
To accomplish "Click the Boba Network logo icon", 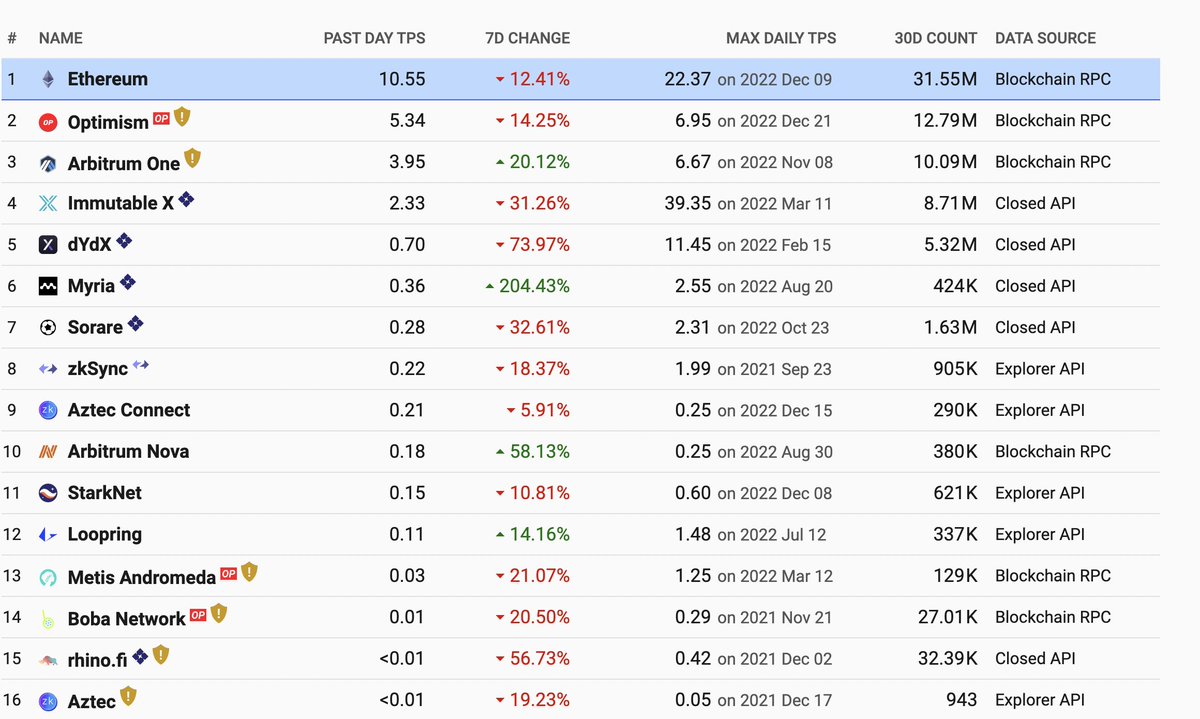I will pyautogui.click(x=48, y=619).
